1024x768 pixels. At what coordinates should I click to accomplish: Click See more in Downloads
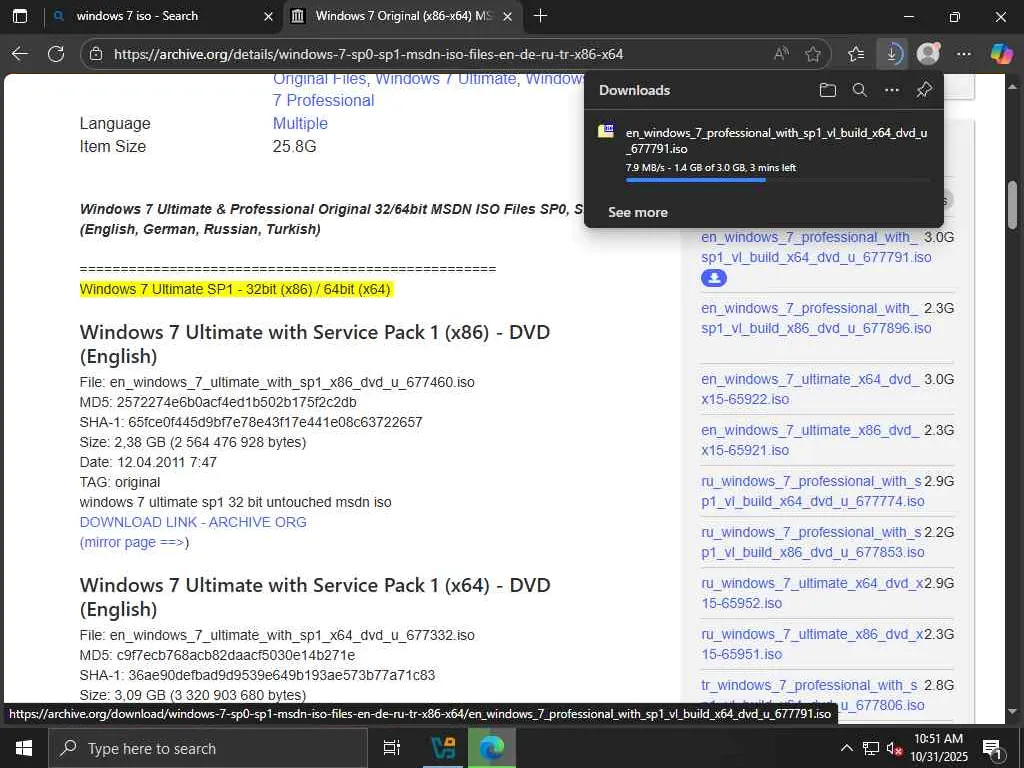(637, 212)
